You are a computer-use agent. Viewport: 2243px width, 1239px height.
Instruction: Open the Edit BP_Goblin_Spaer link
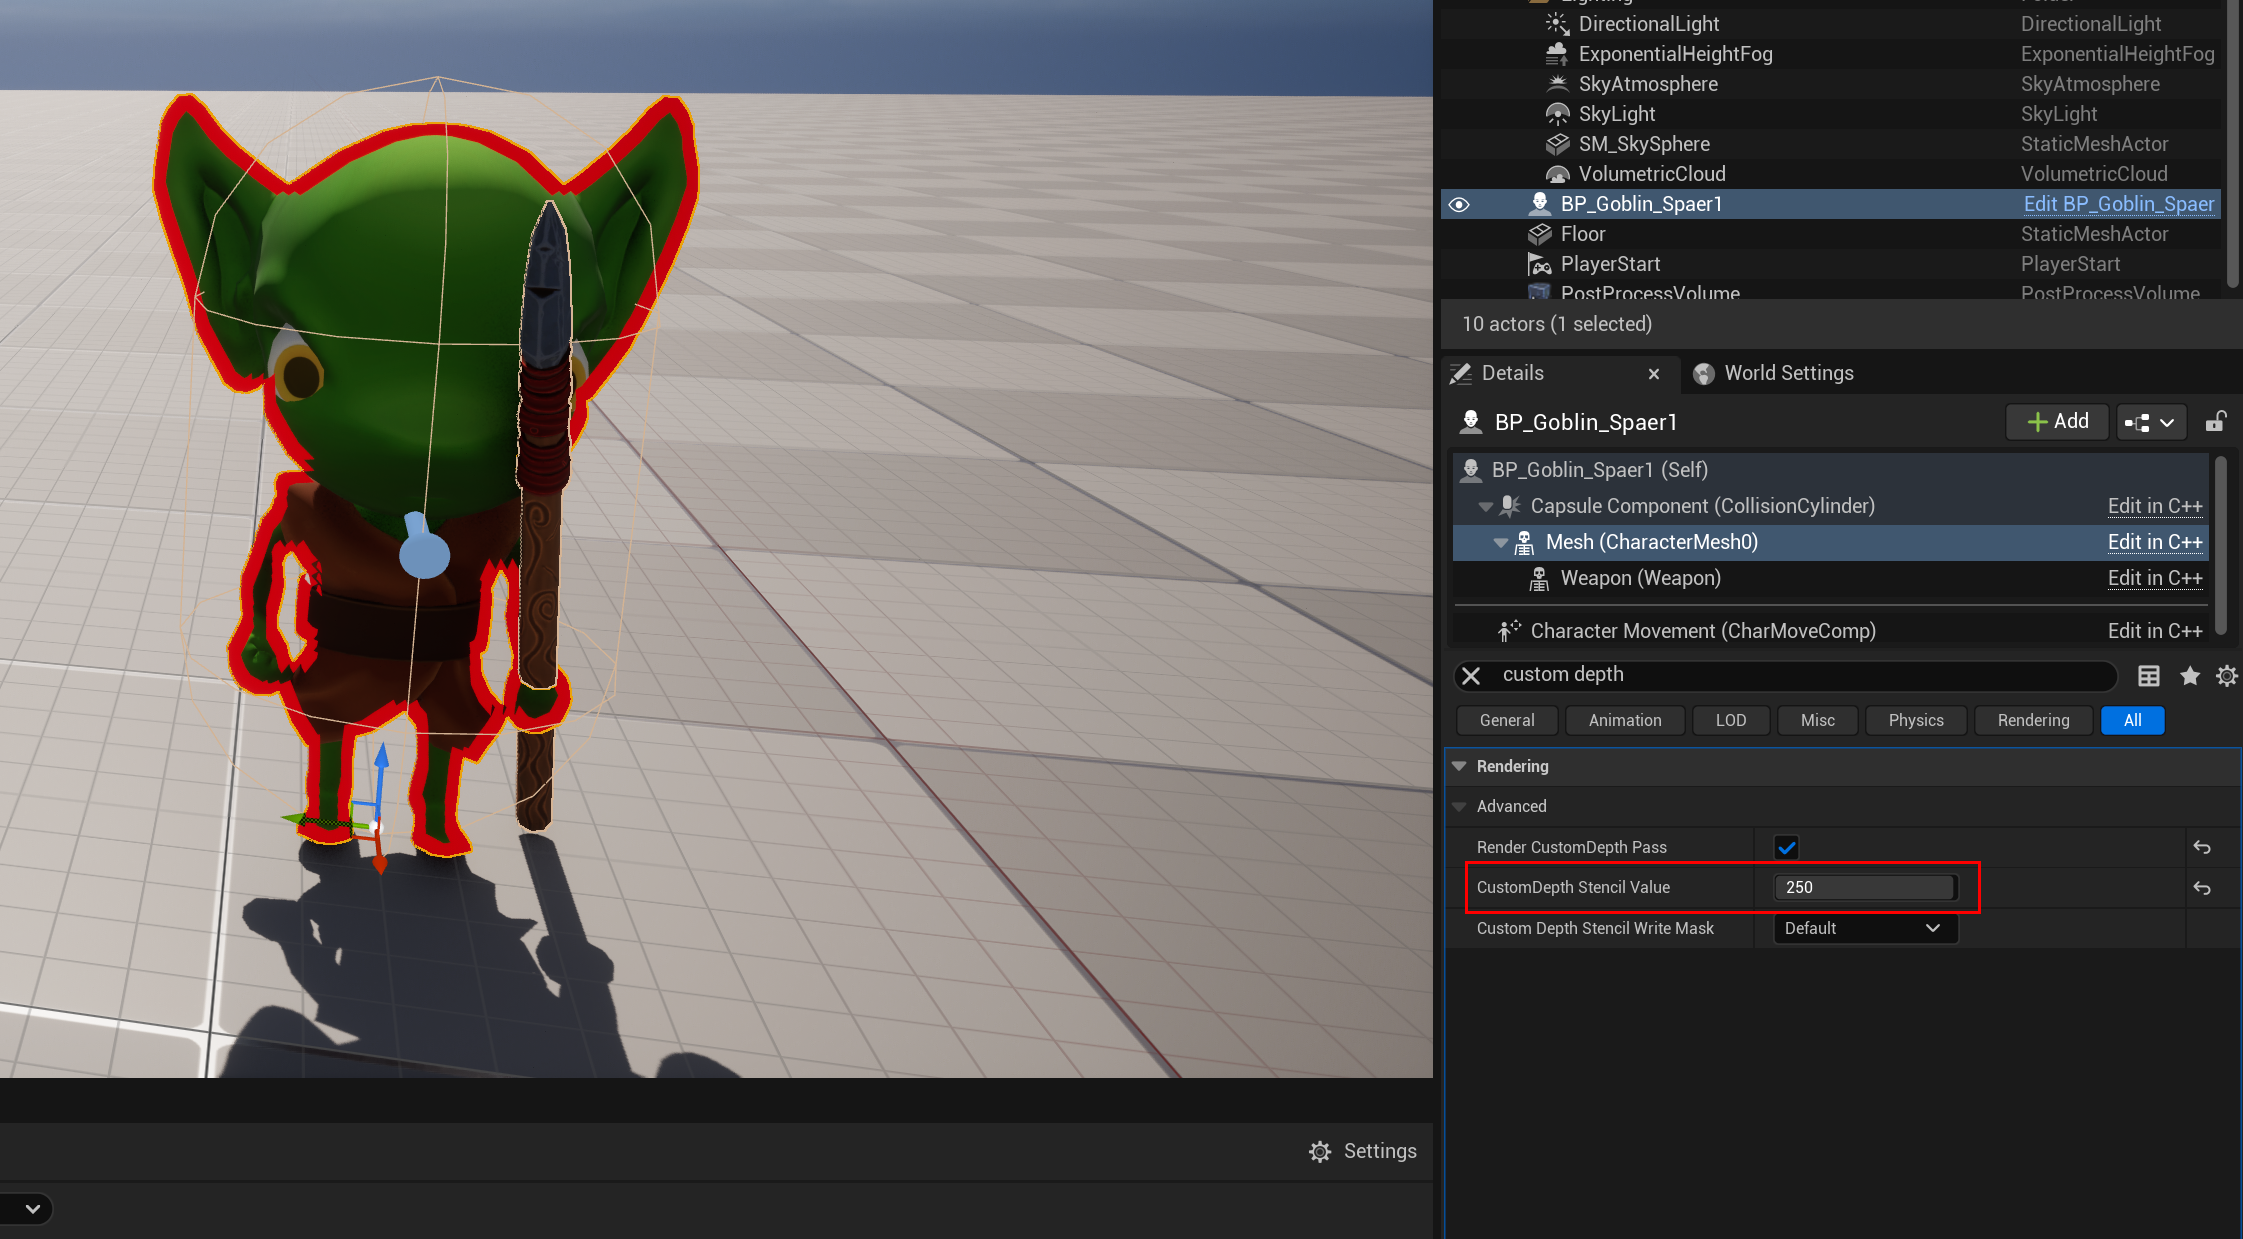[2118, 204]
